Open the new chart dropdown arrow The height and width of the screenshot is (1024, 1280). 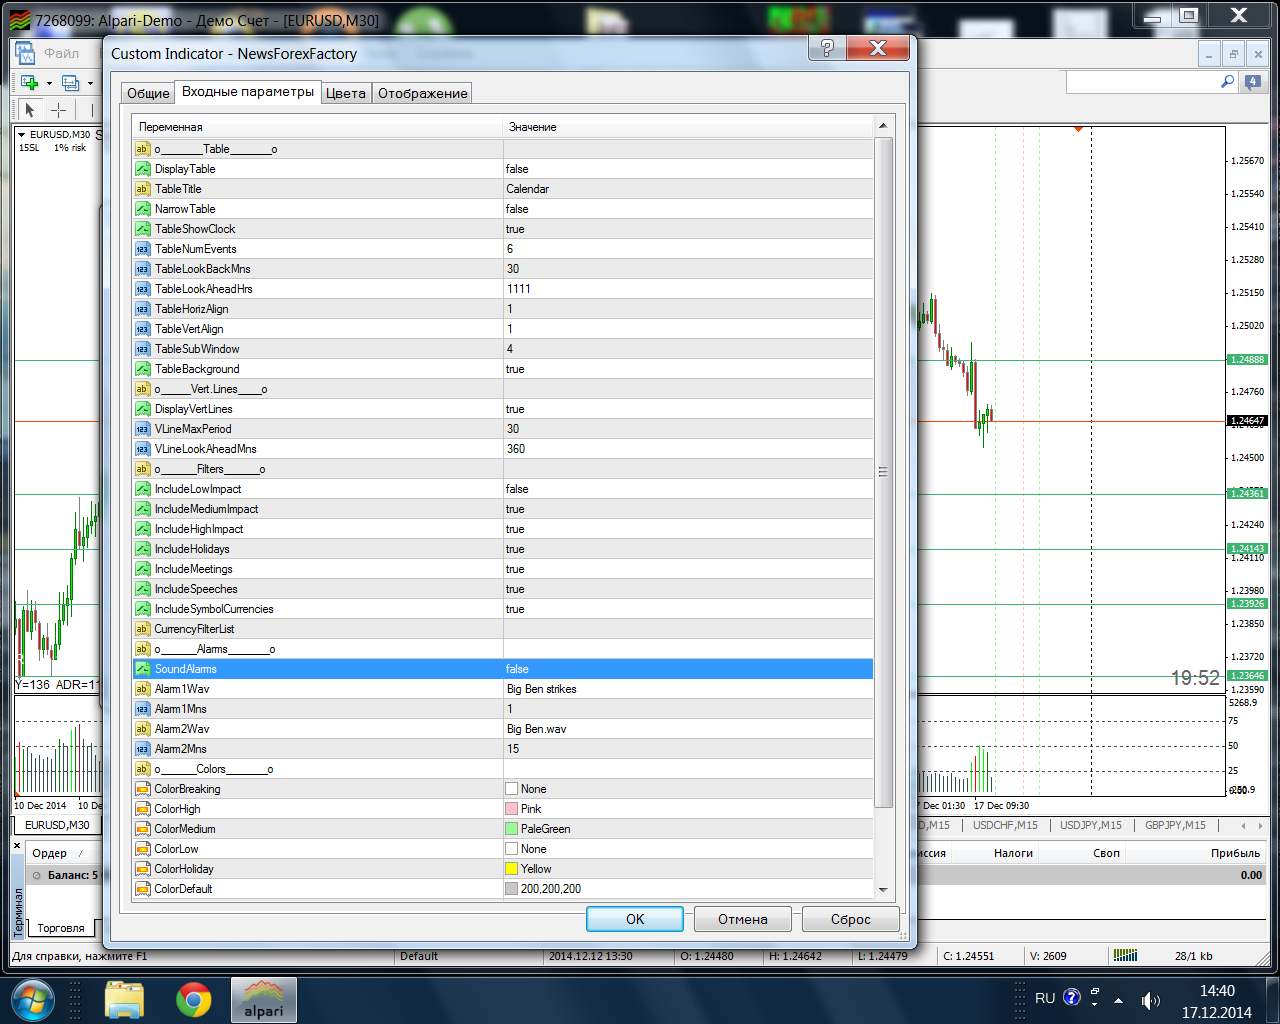click(x=49, y=84)
